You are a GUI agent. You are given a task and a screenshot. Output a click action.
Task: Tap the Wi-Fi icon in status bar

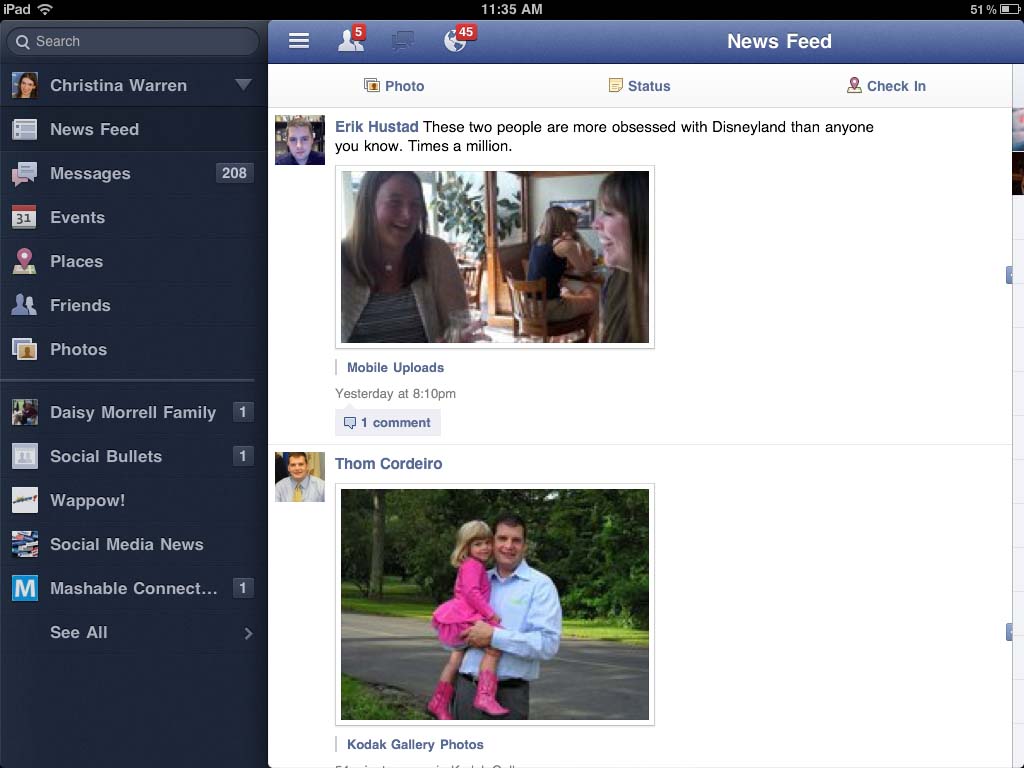44,9
